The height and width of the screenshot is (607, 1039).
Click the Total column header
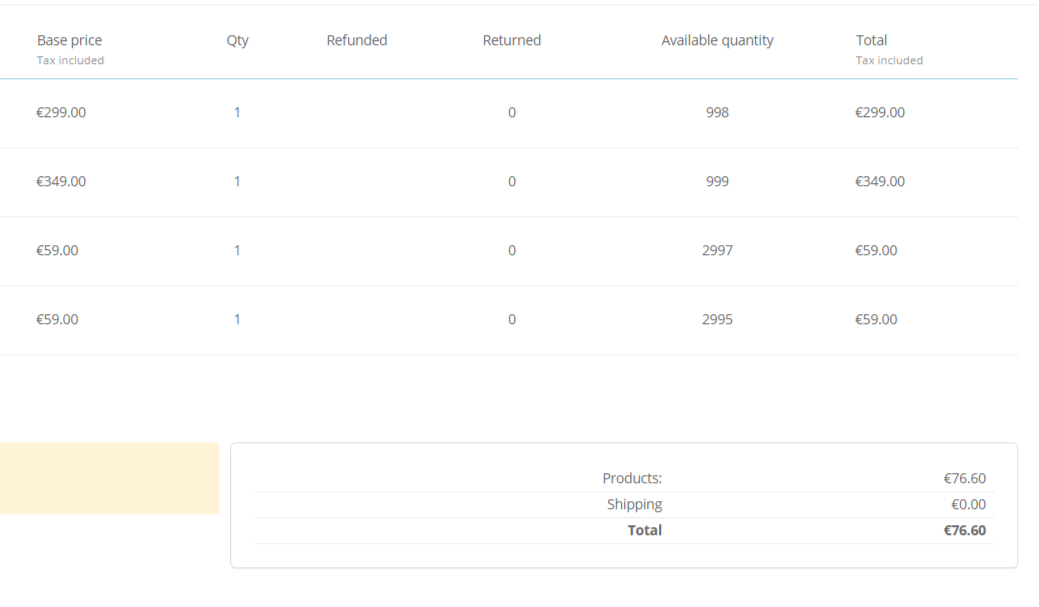click(x=871, y=41)
